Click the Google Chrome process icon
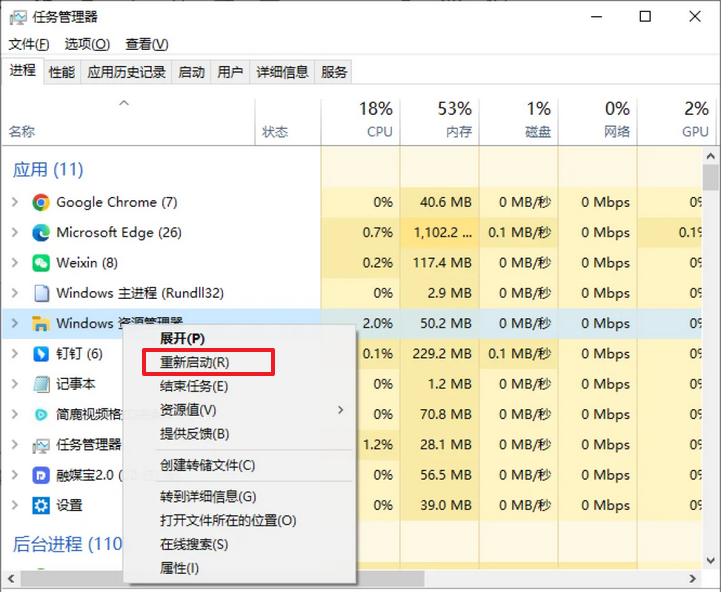 [41, 202]
